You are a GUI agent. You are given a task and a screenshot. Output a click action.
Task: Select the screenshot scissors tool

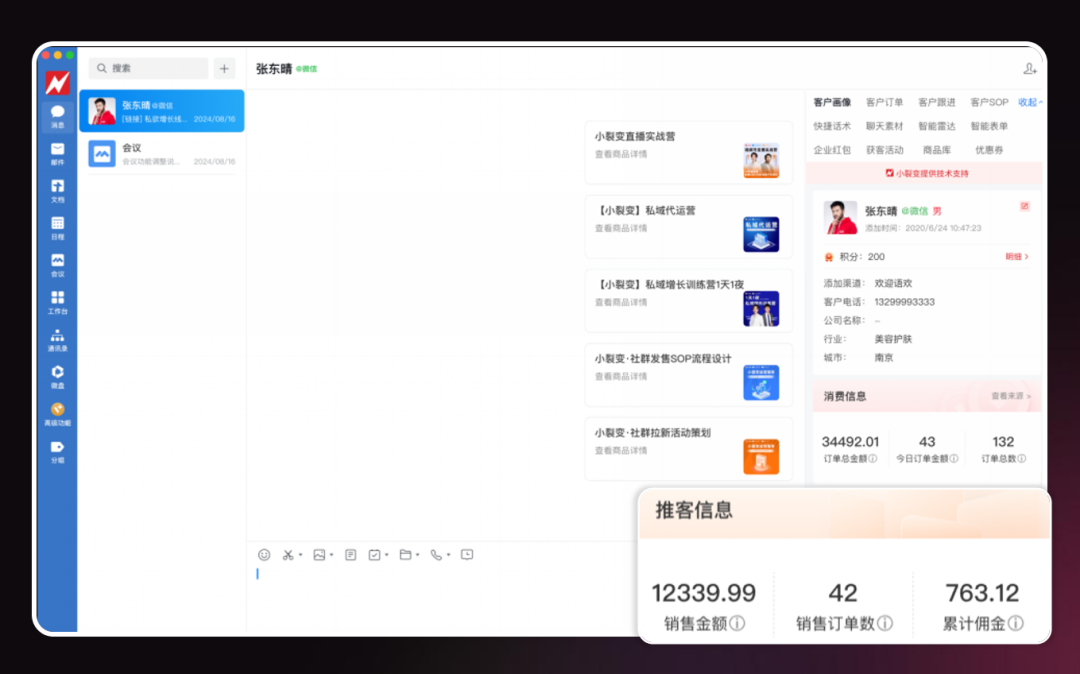click(x=288, y=554)
